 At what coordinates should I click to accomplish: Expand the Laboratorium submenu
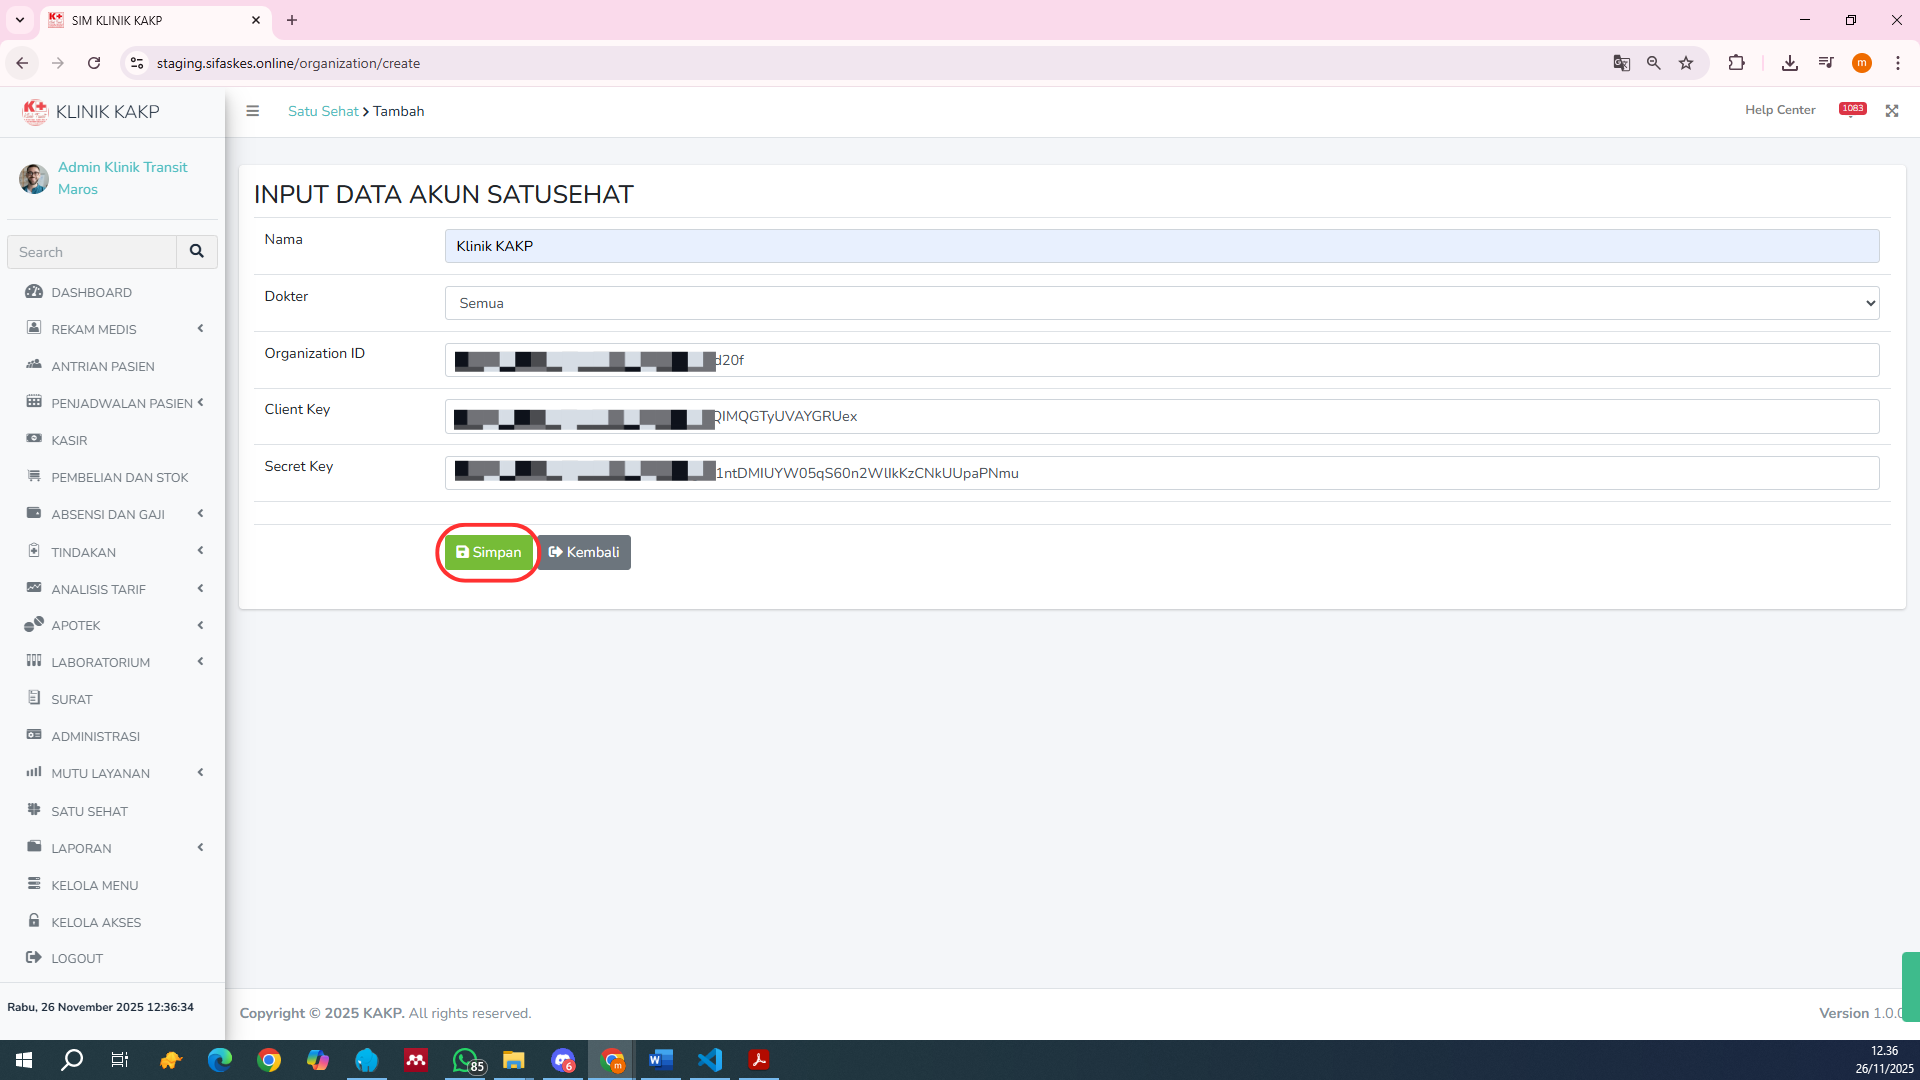(x=100, y=662)
